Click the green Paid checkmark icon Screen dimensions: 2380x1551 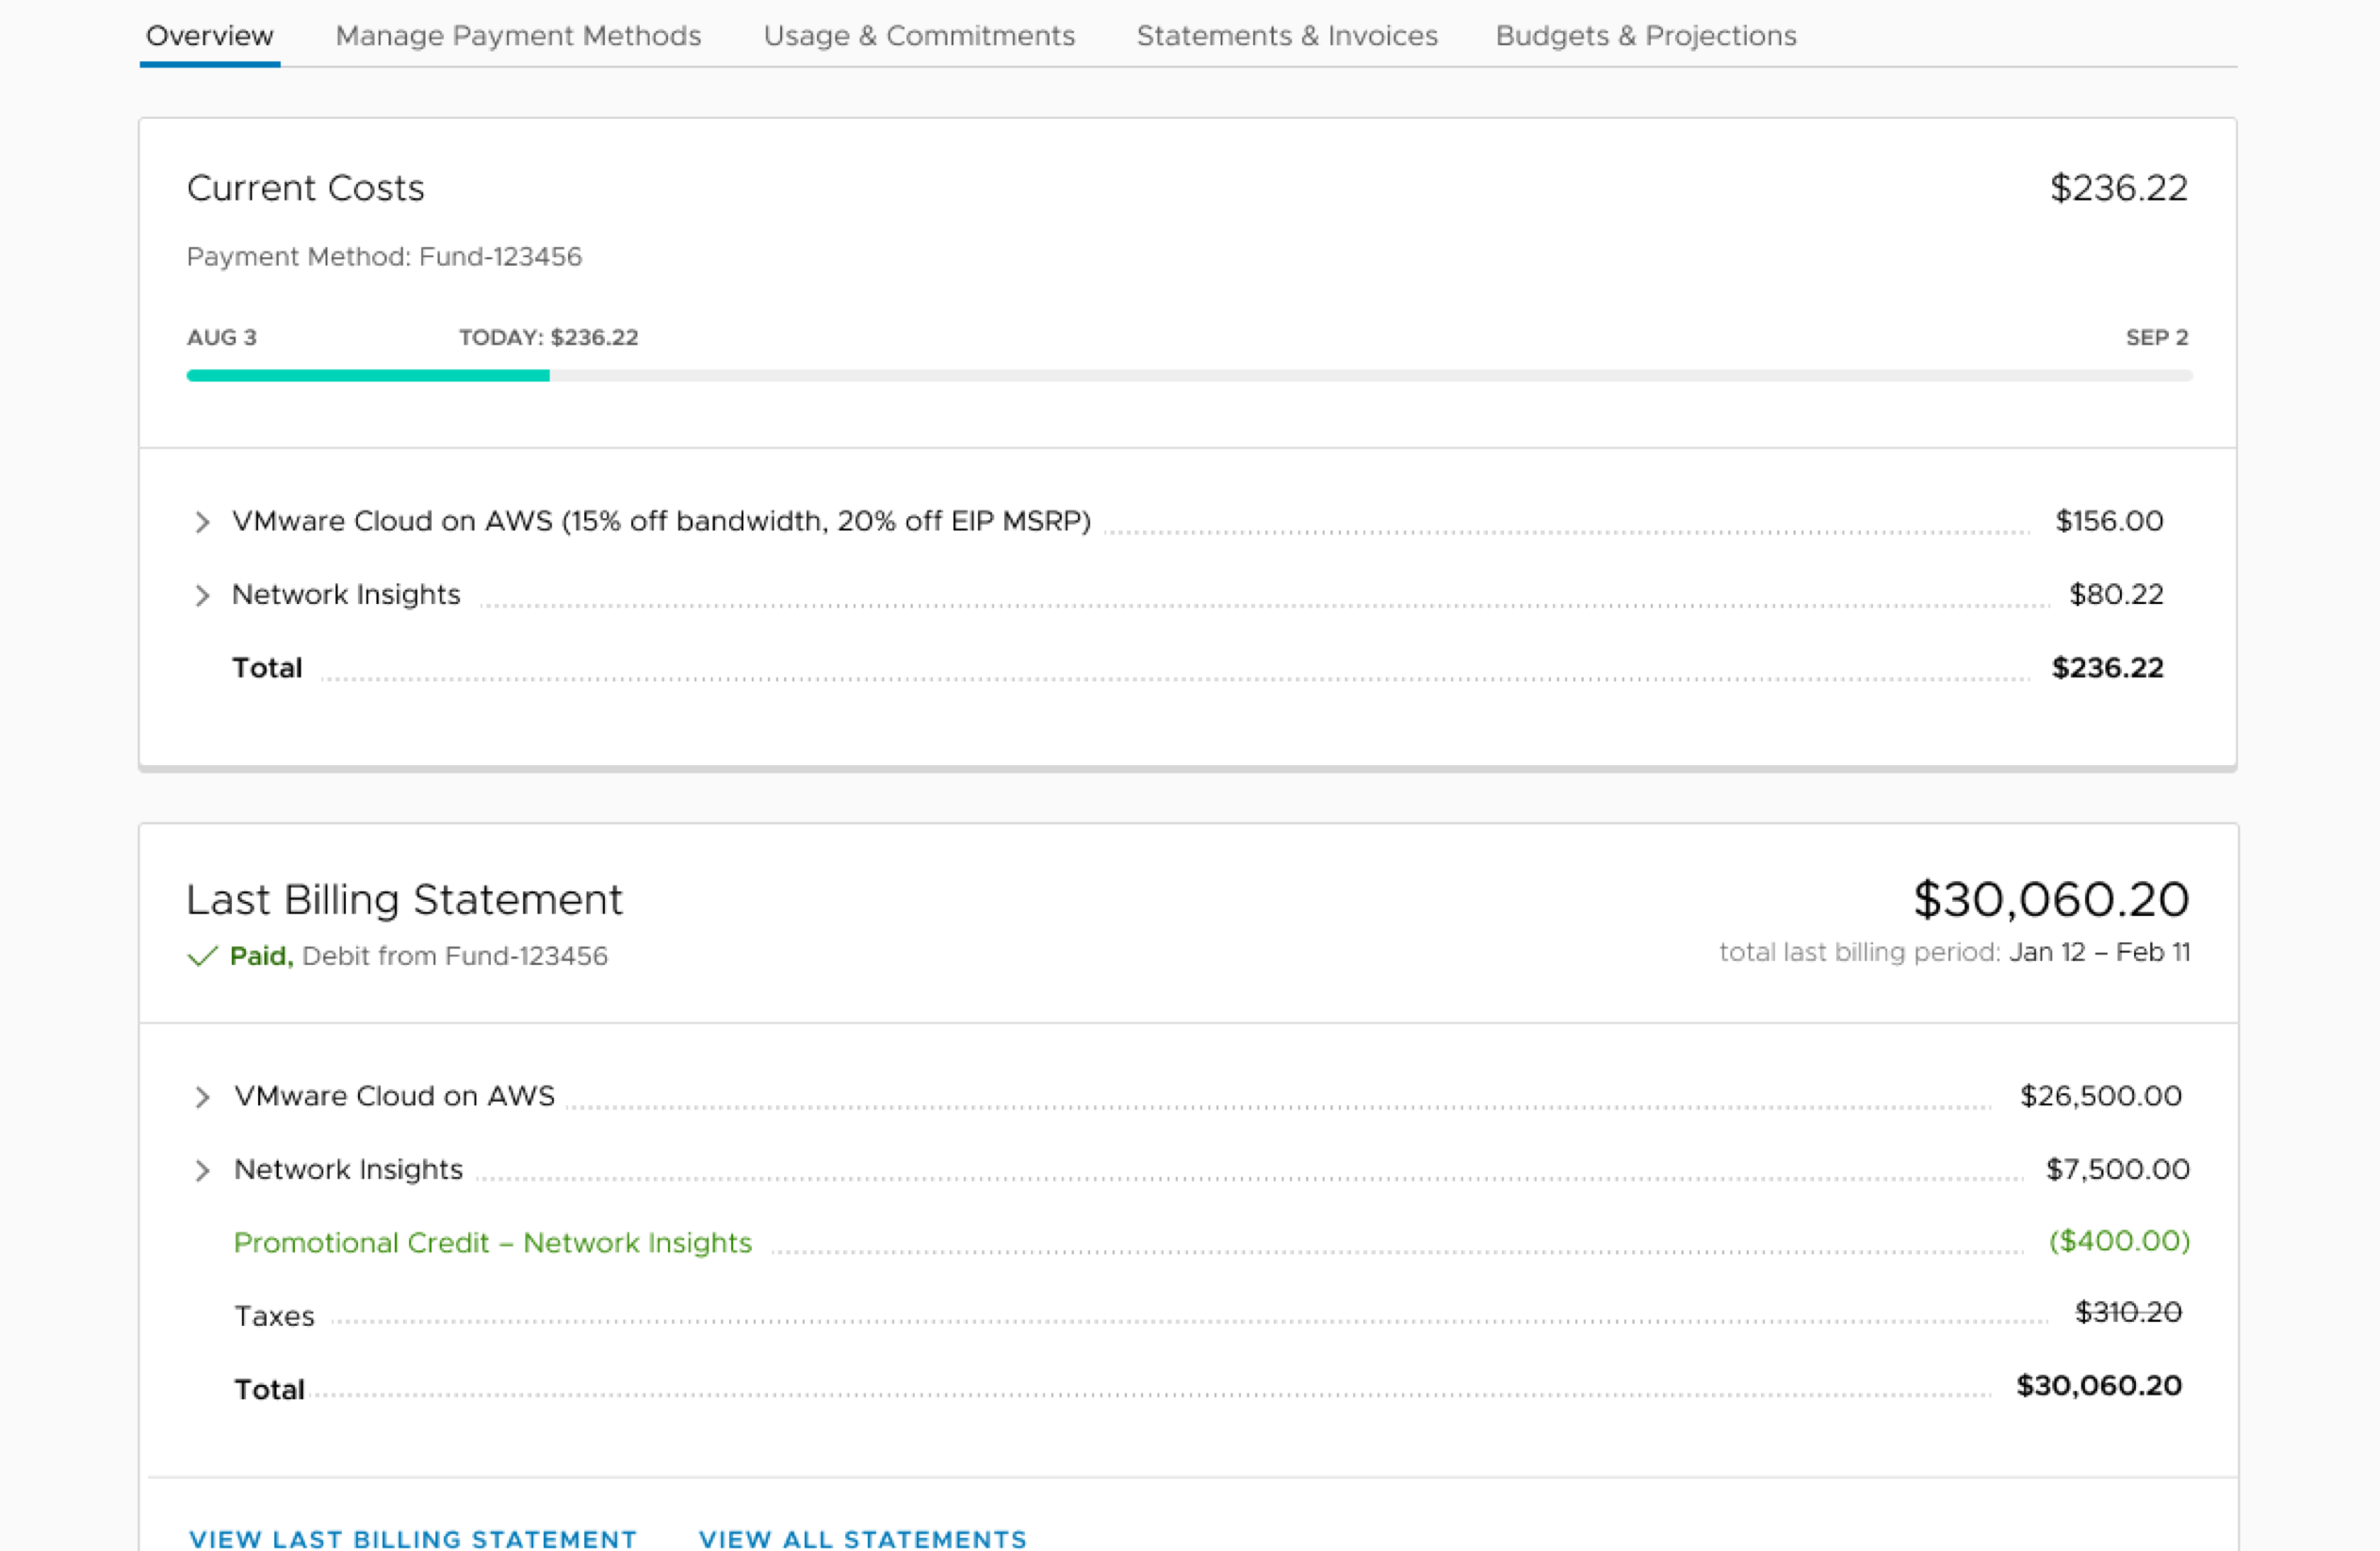[202, 956]
